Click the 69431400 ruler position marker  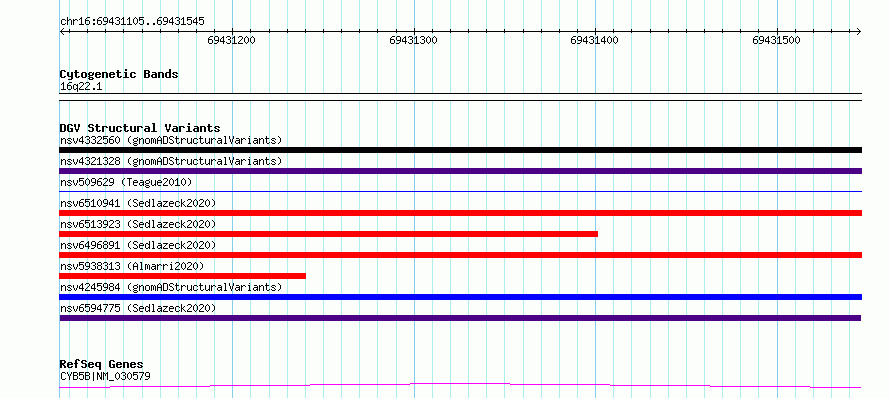coord(595,40)
